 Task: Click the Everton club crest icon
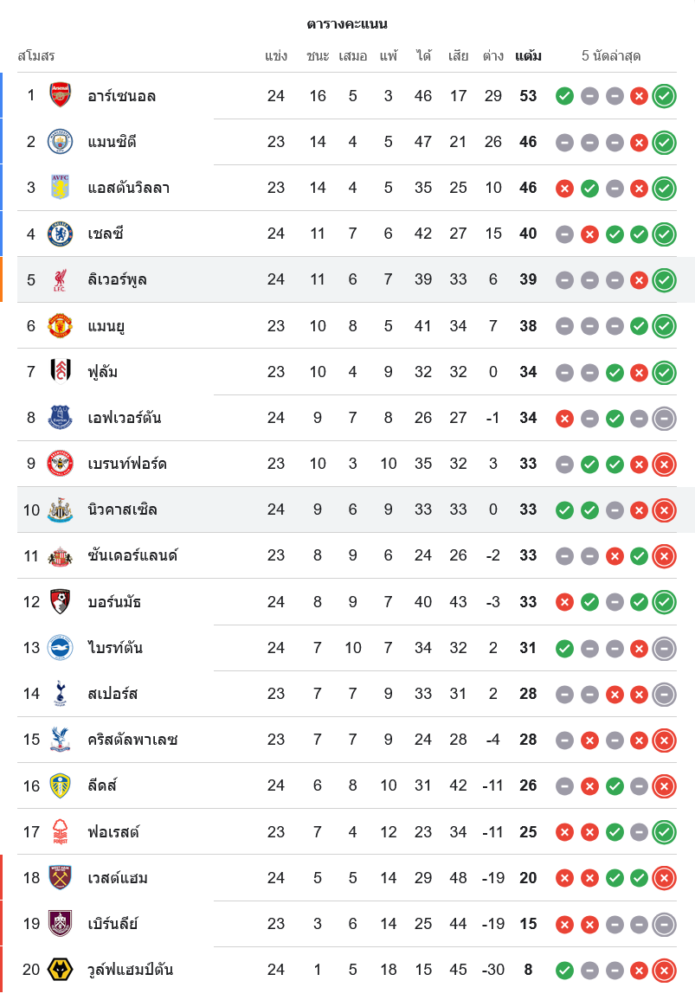60,418
